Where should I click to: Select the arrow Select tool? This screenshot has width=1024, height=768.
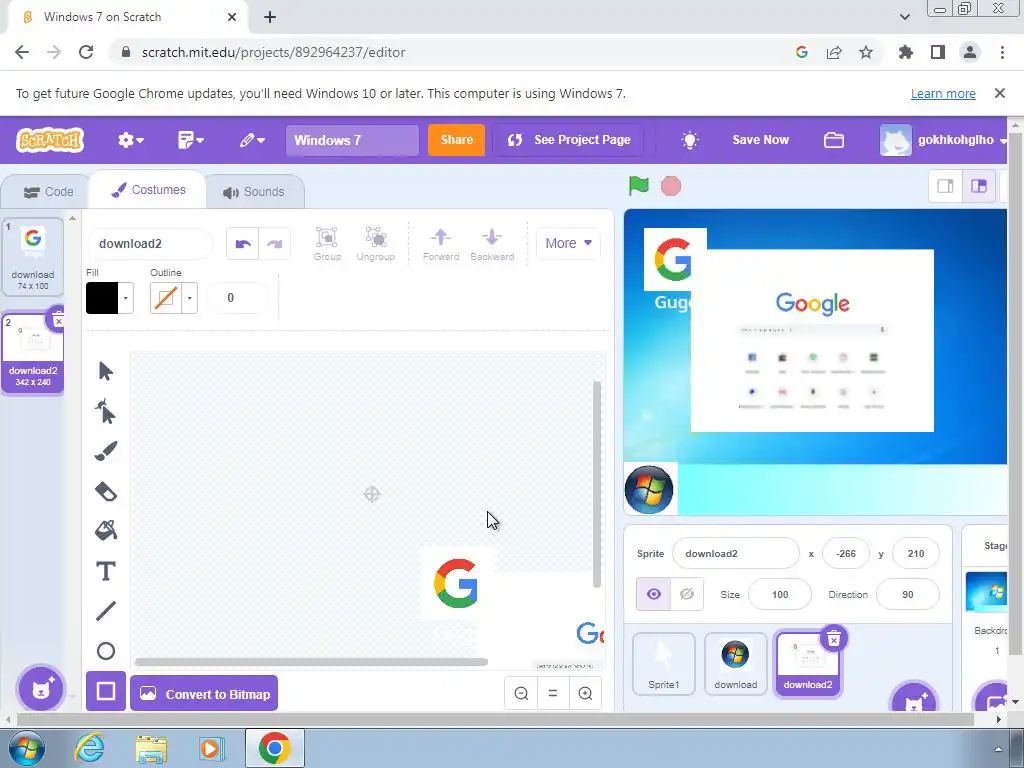tap(106, 371)
